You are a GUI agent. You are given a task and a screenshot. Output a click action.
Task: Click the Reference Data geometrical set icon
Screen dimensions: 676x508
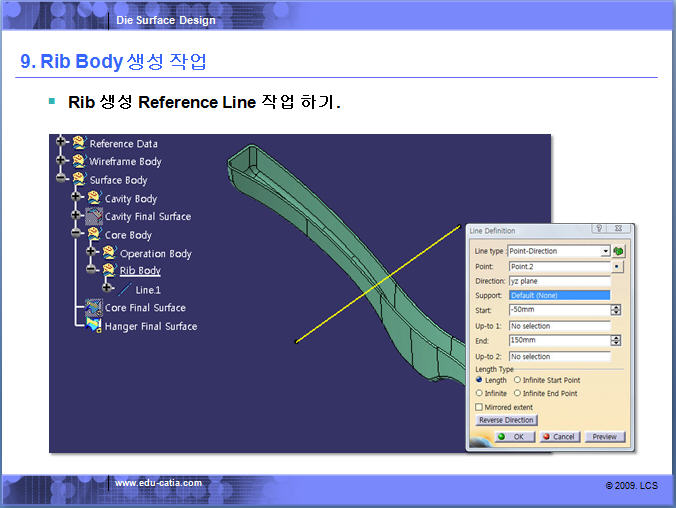tap(78, 143)
